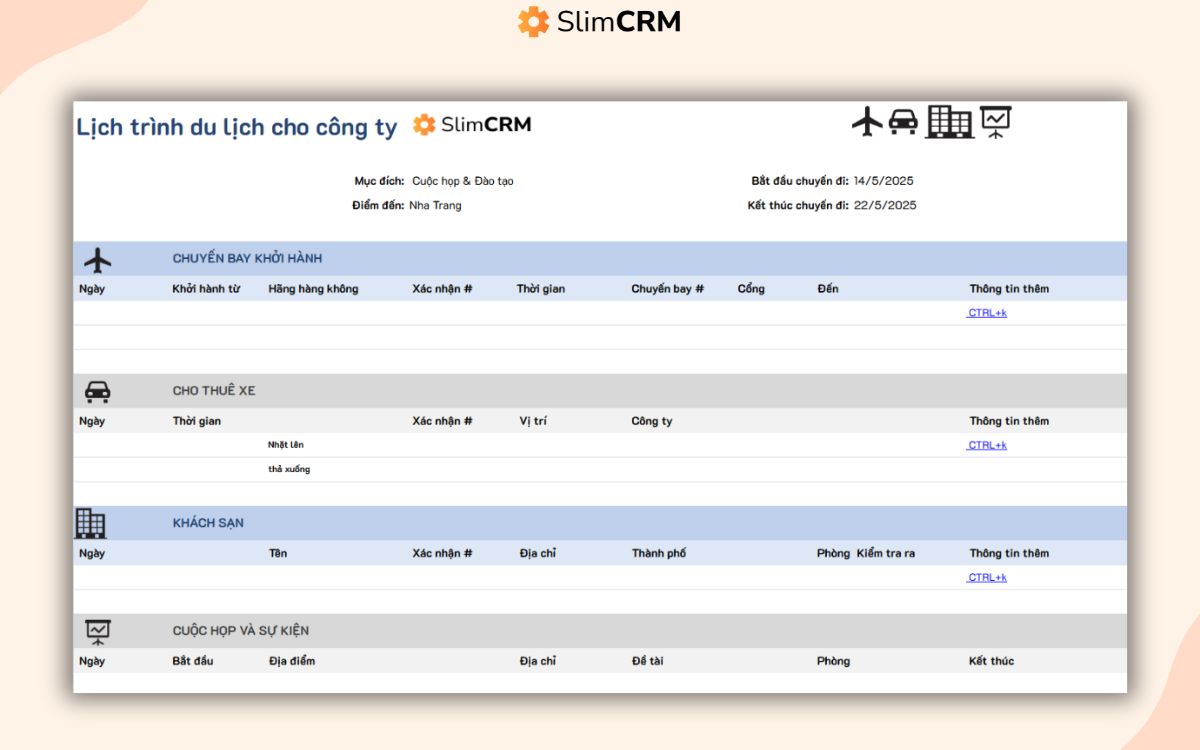Click the SlimCRM logo at the page top
The width and height of the screenshot is (1200, 750).
(x=599, y=22)
